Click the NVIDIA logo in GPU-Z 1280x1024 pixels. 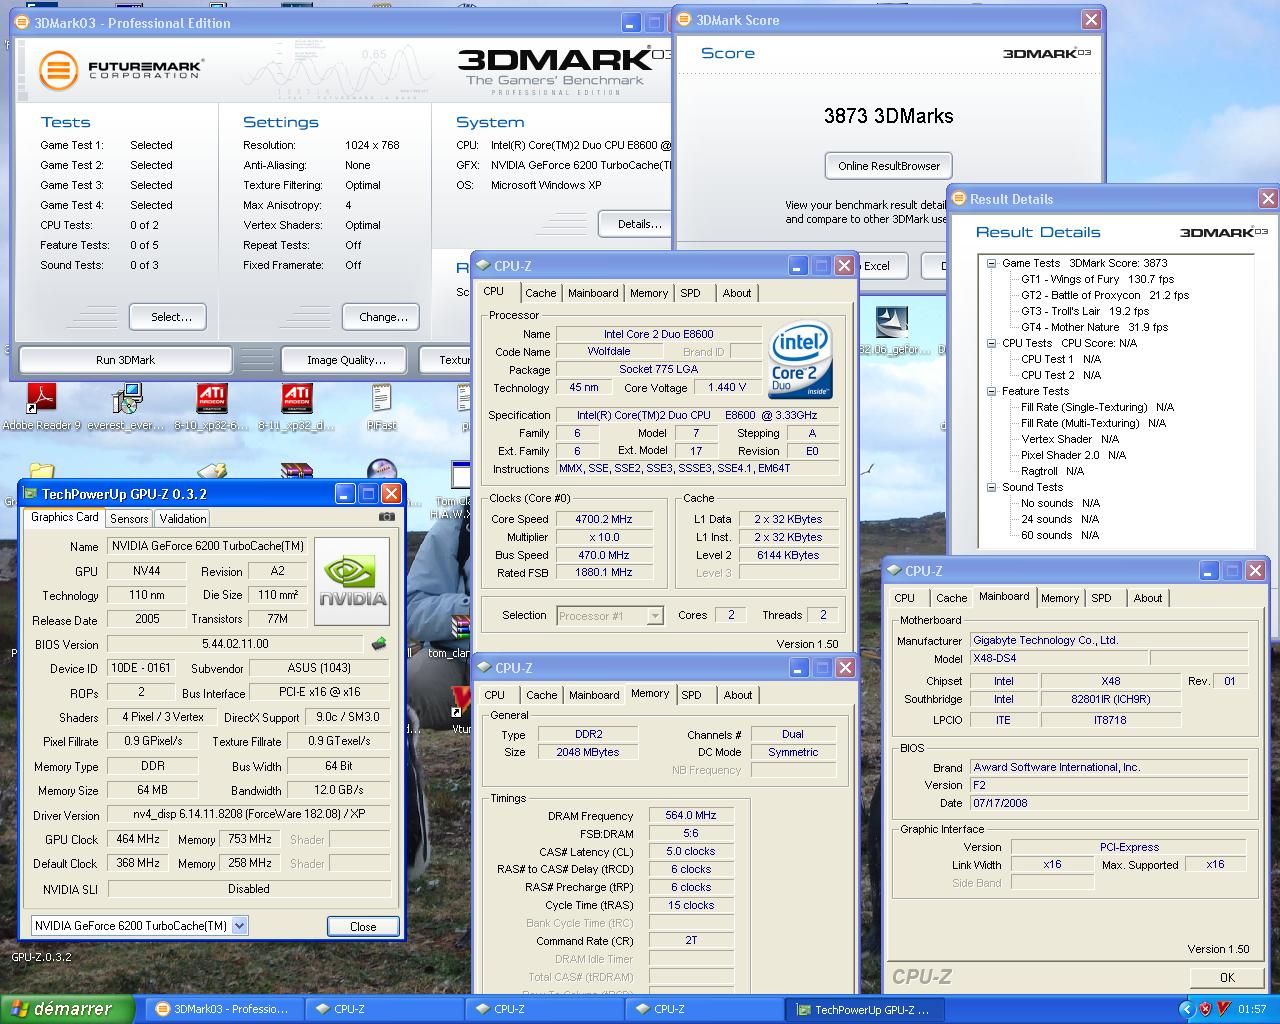point(352,581)
